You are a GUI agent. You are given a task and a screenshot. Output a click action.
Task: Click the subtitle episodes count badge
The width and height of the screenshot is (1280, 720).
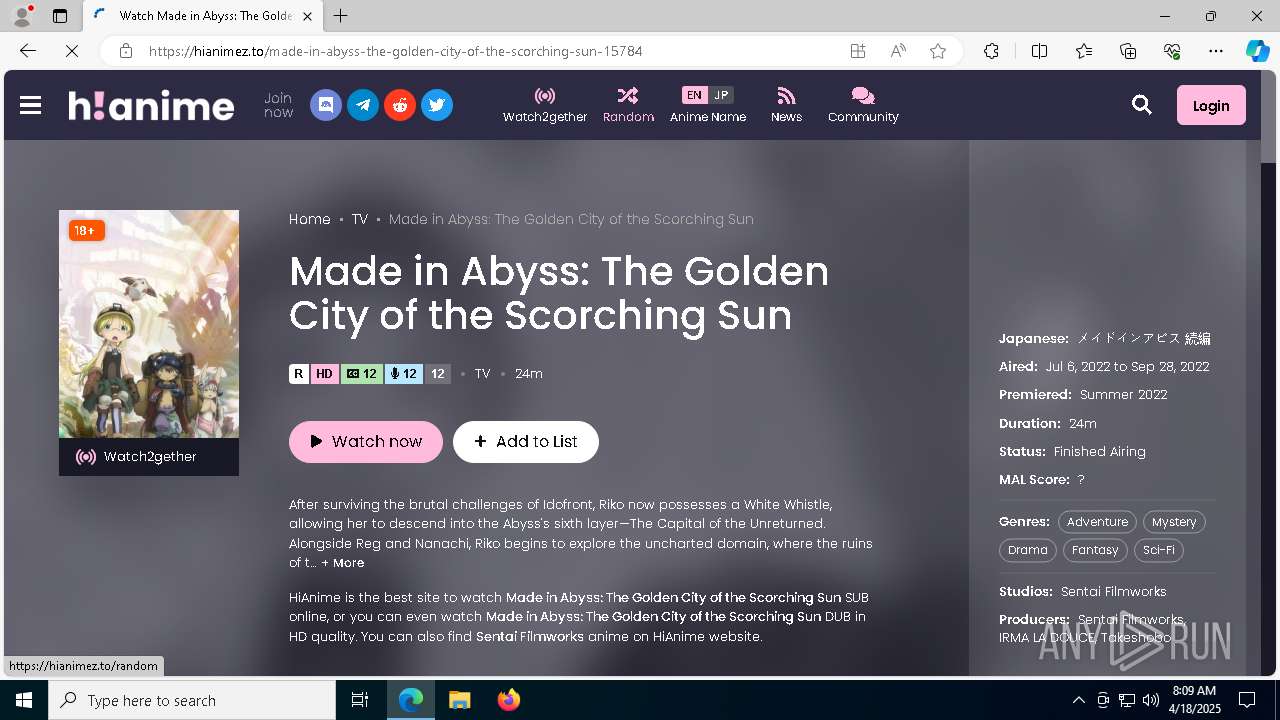(x=361, y=374)
